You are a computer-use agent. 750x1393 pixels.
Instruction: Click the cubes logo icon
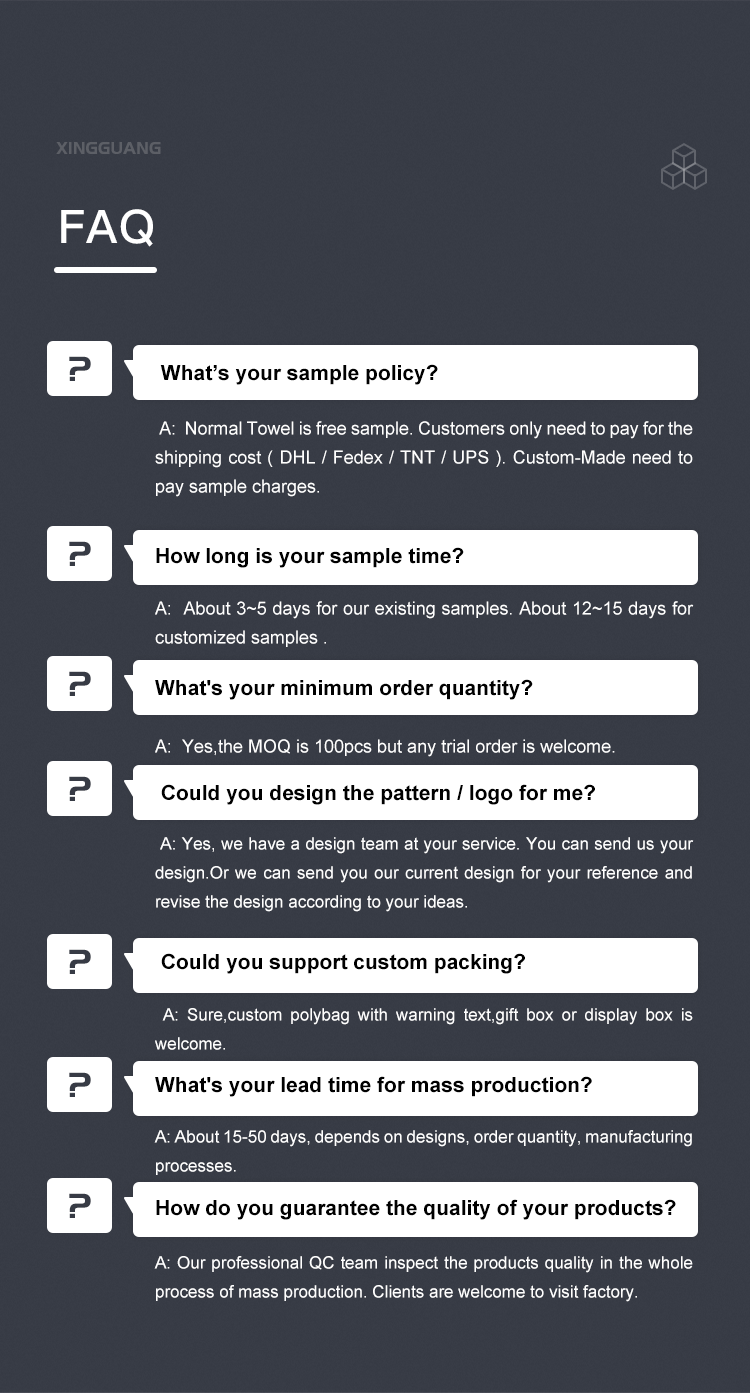[684, 167]
